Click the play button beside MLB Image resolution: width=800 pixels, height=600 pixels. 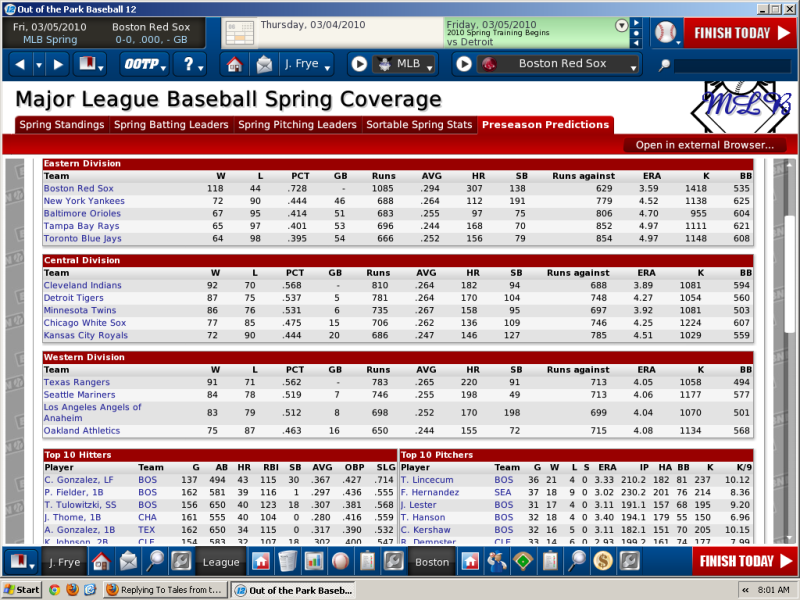(x=359, y=64)
